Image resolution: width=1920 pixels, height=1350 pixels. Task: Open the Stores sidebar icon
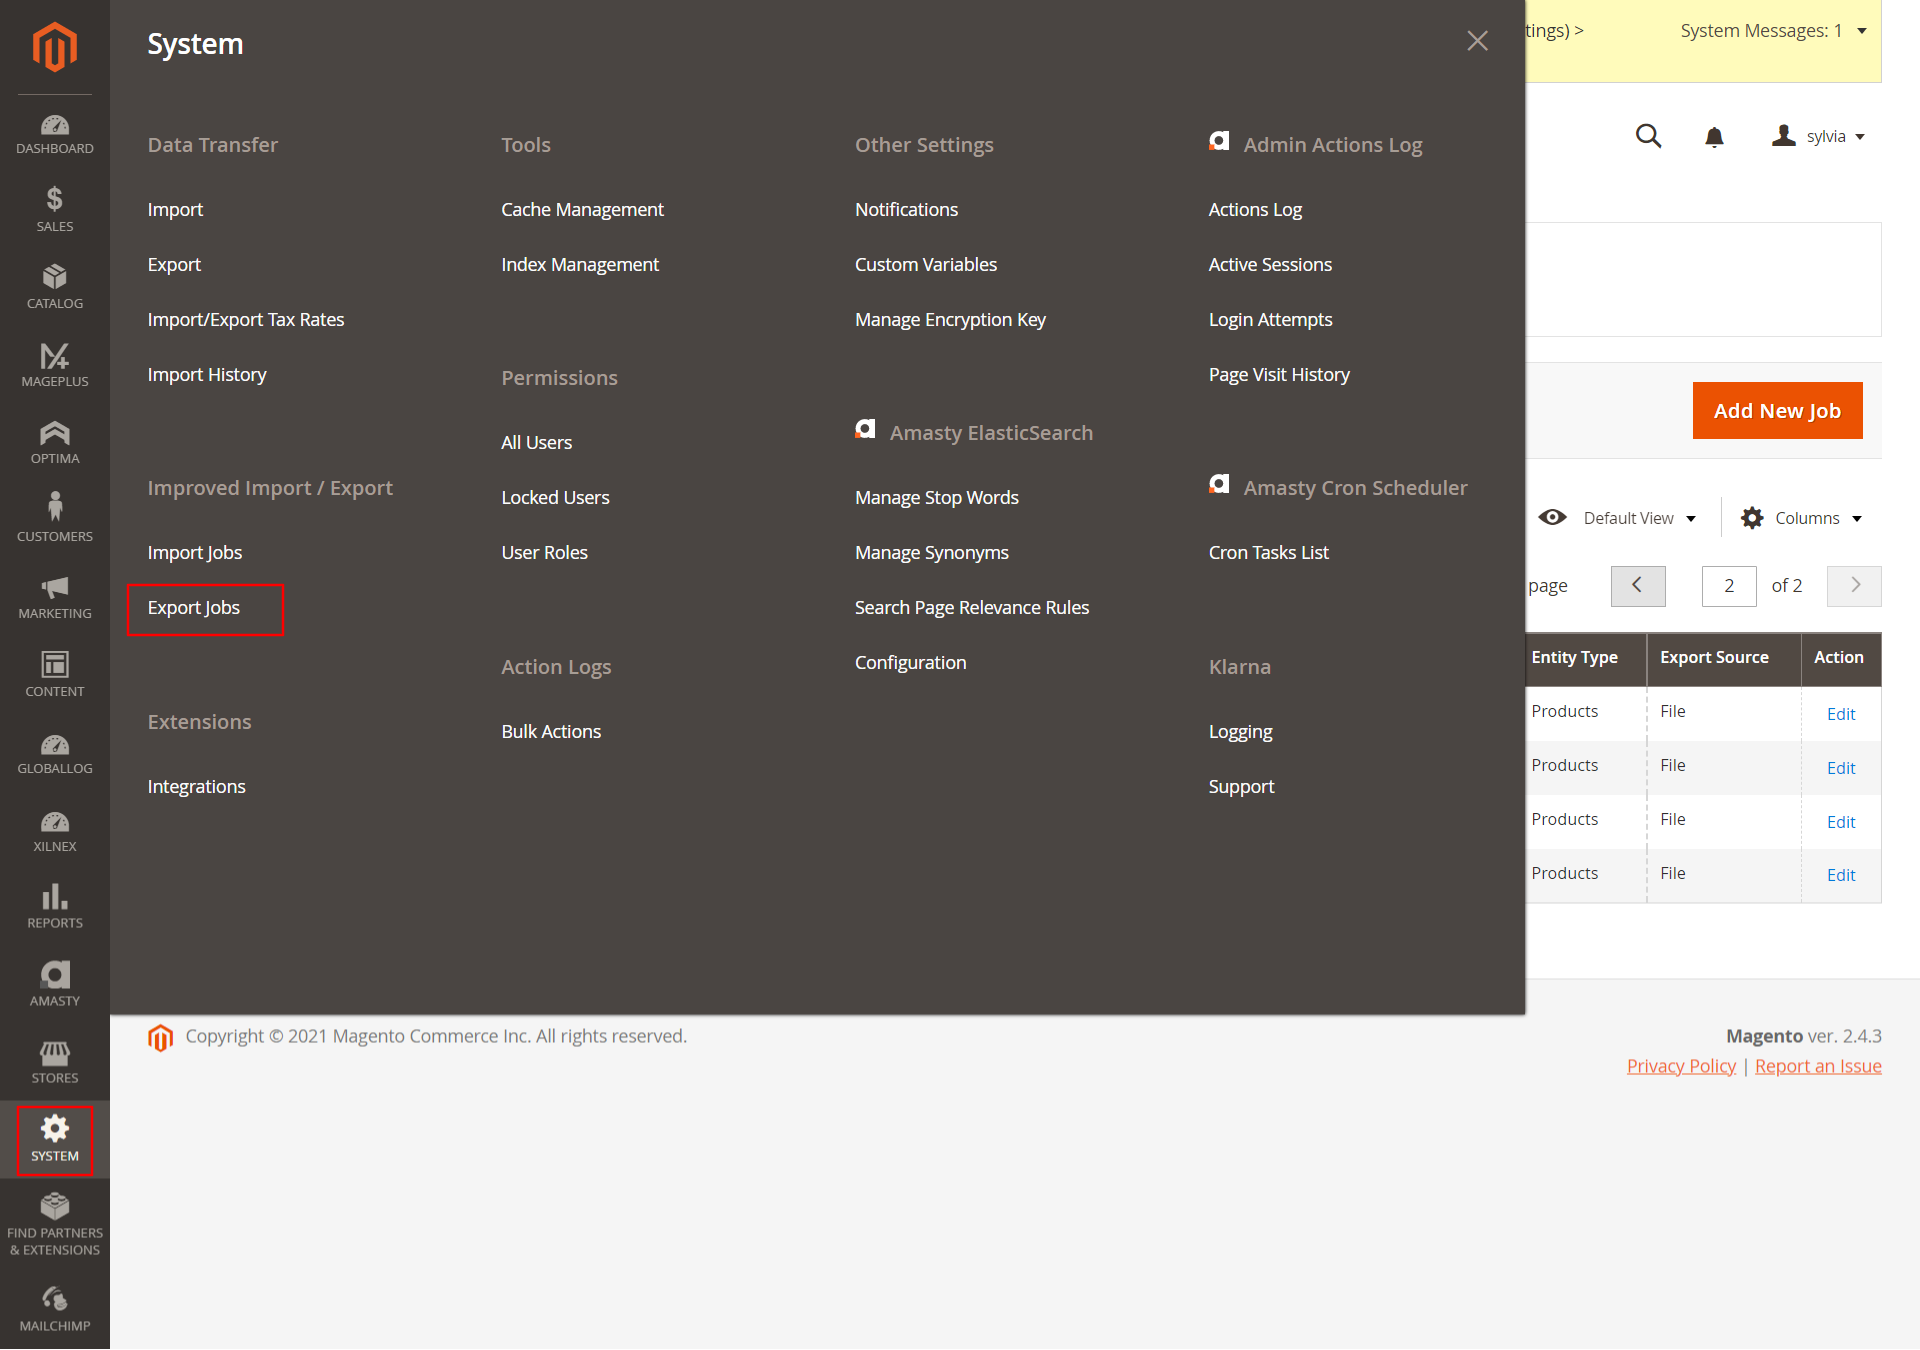pos(54,1062)
